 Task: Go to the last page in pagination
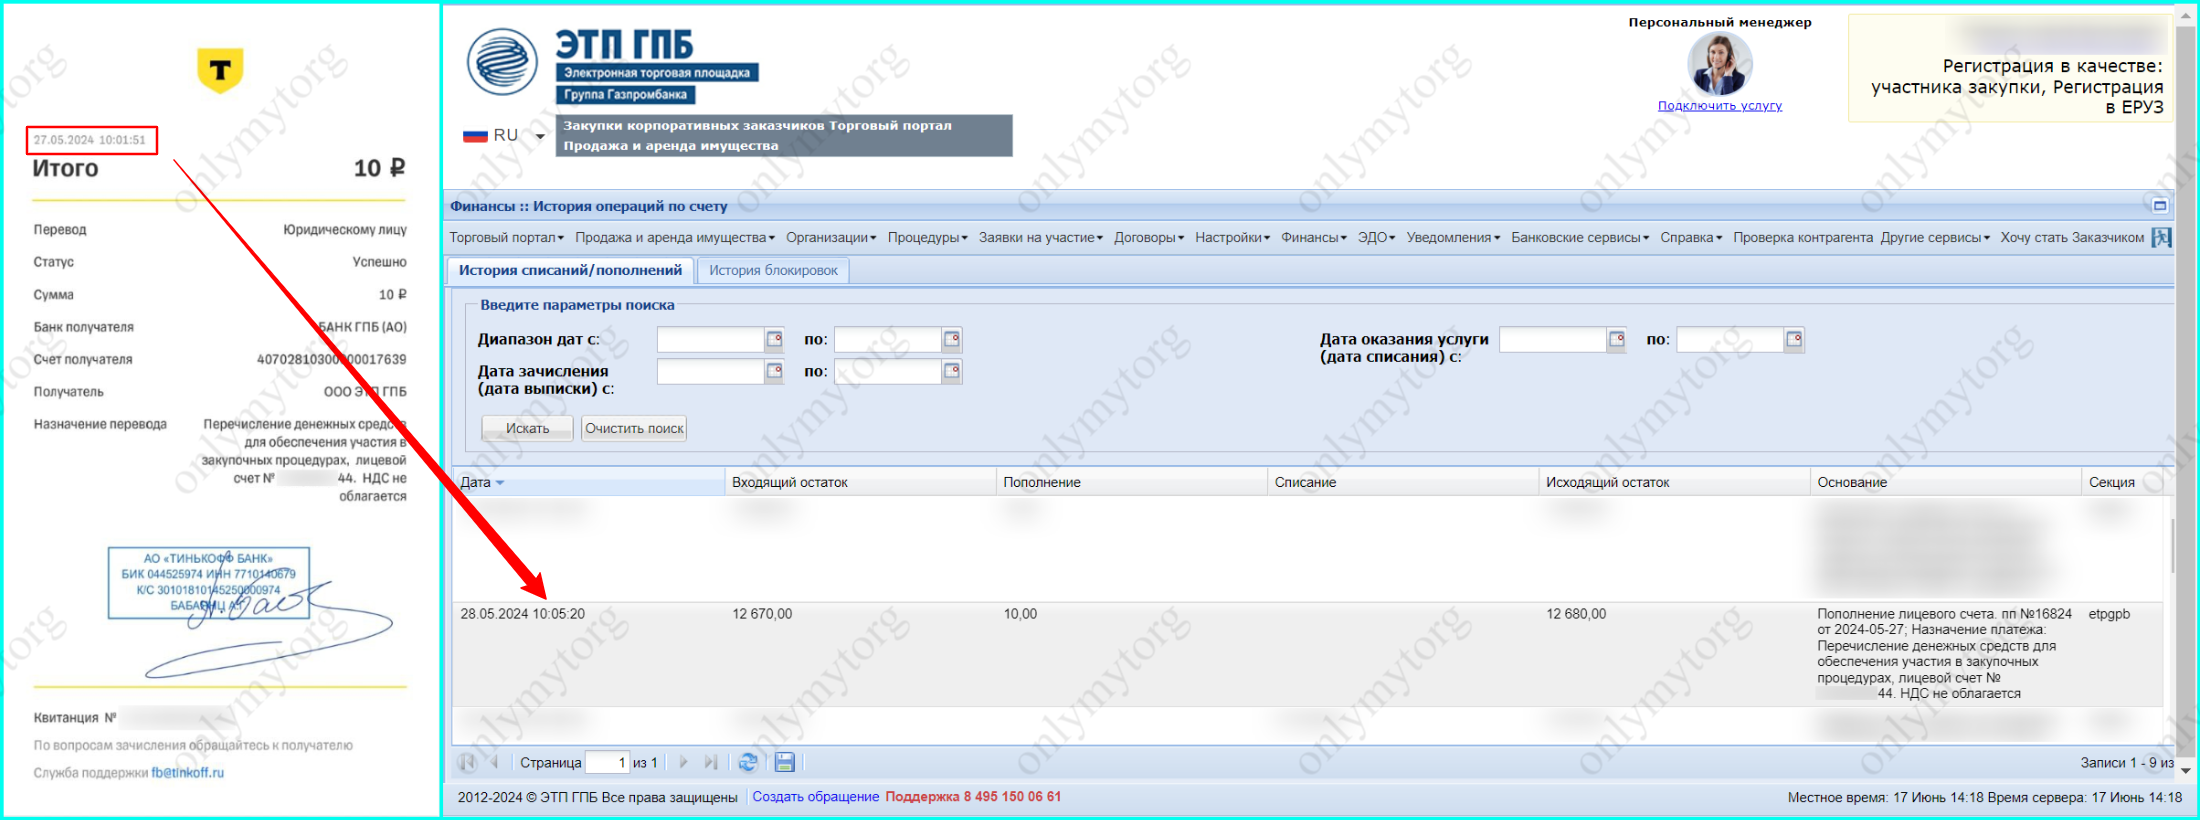[711, 763]
